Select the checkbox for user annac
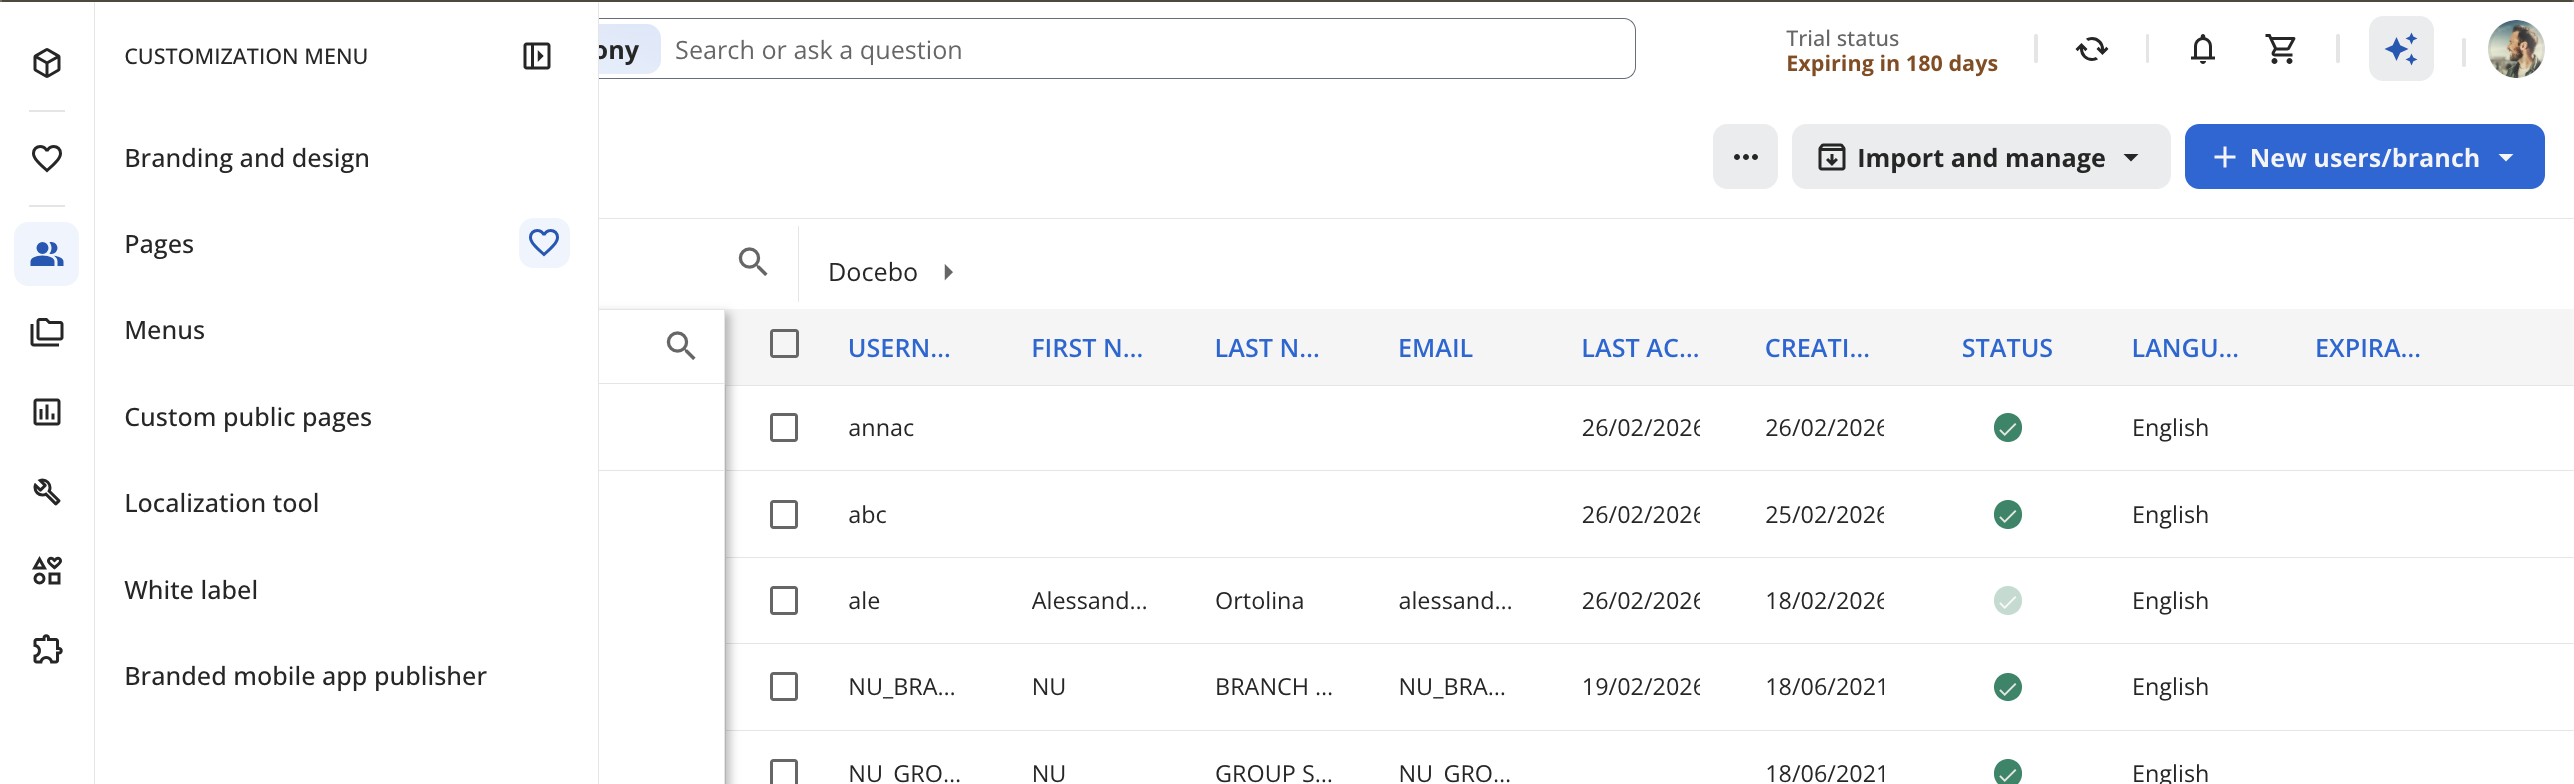Screen dimensions: 2574x784 [x=784, y=428]
